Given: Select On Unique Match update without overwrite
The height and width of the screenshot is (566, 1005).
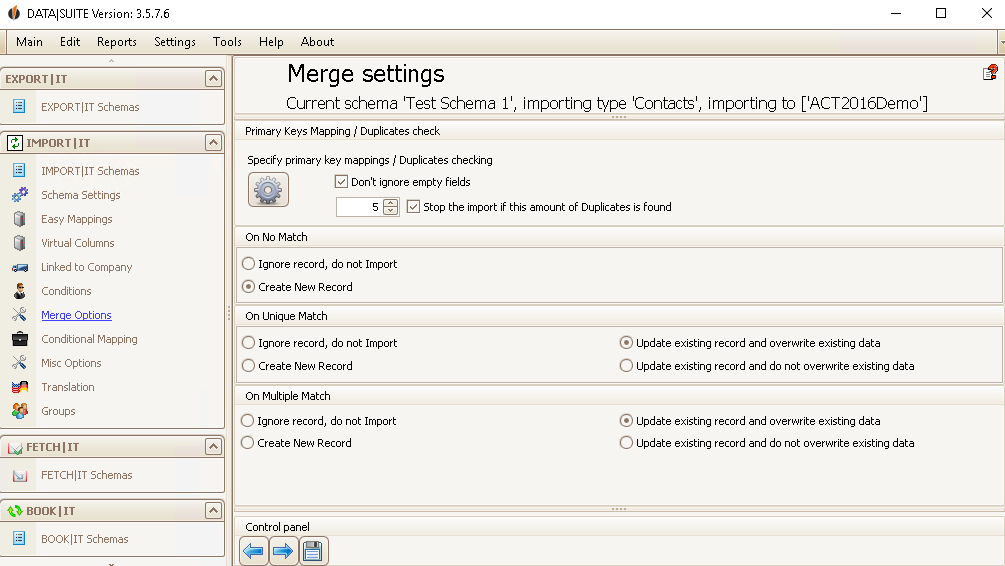Looking at the screenshot, I should [x=626, y=366].
